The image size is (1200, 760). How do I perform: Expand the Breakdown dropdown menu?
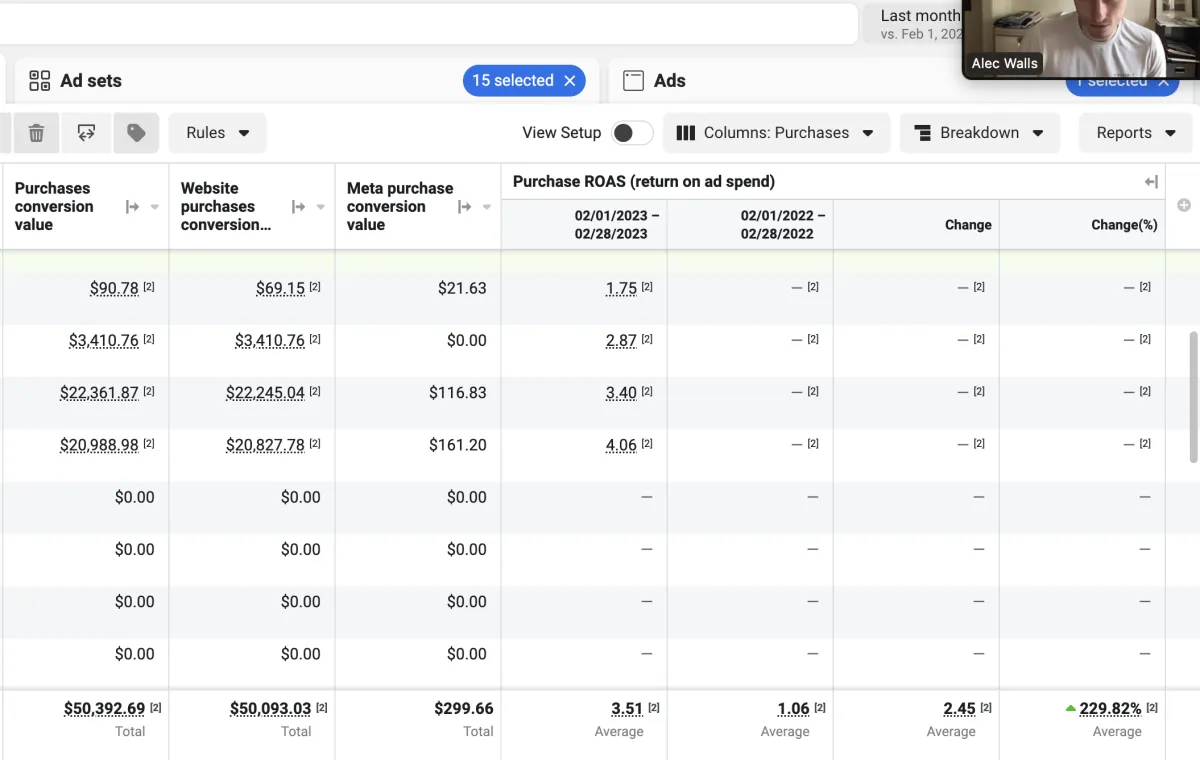point(979,133)
